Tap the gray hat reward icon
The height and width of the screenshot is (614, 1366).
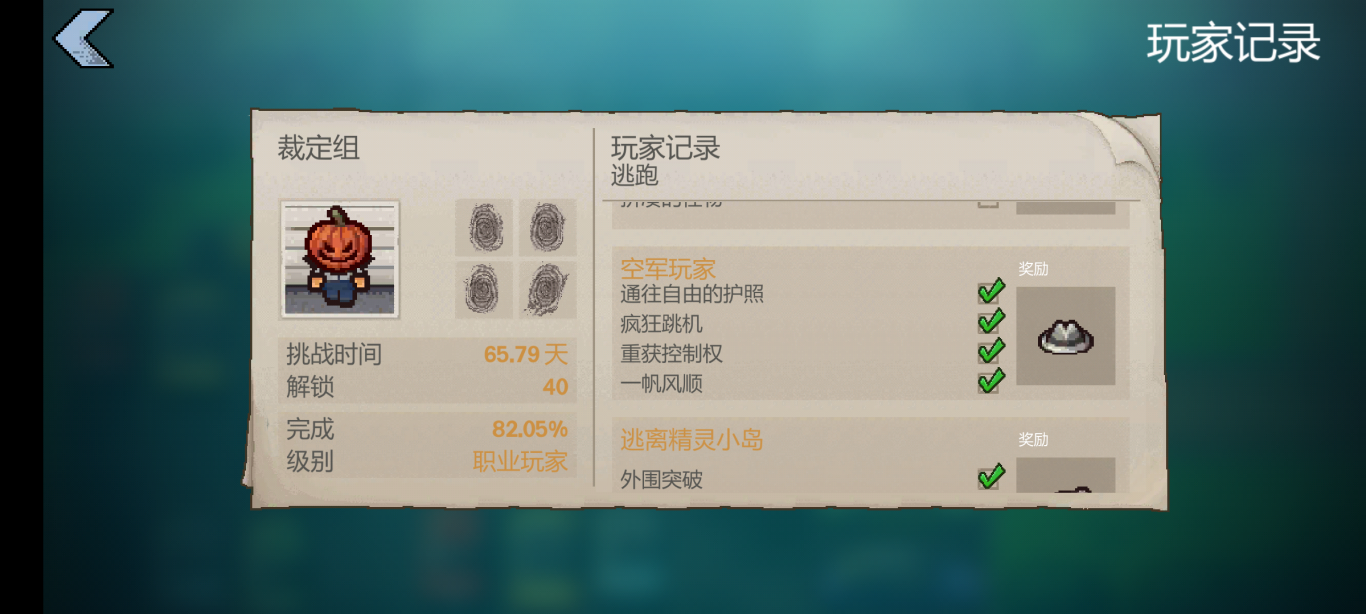(x=1066, y=336)
